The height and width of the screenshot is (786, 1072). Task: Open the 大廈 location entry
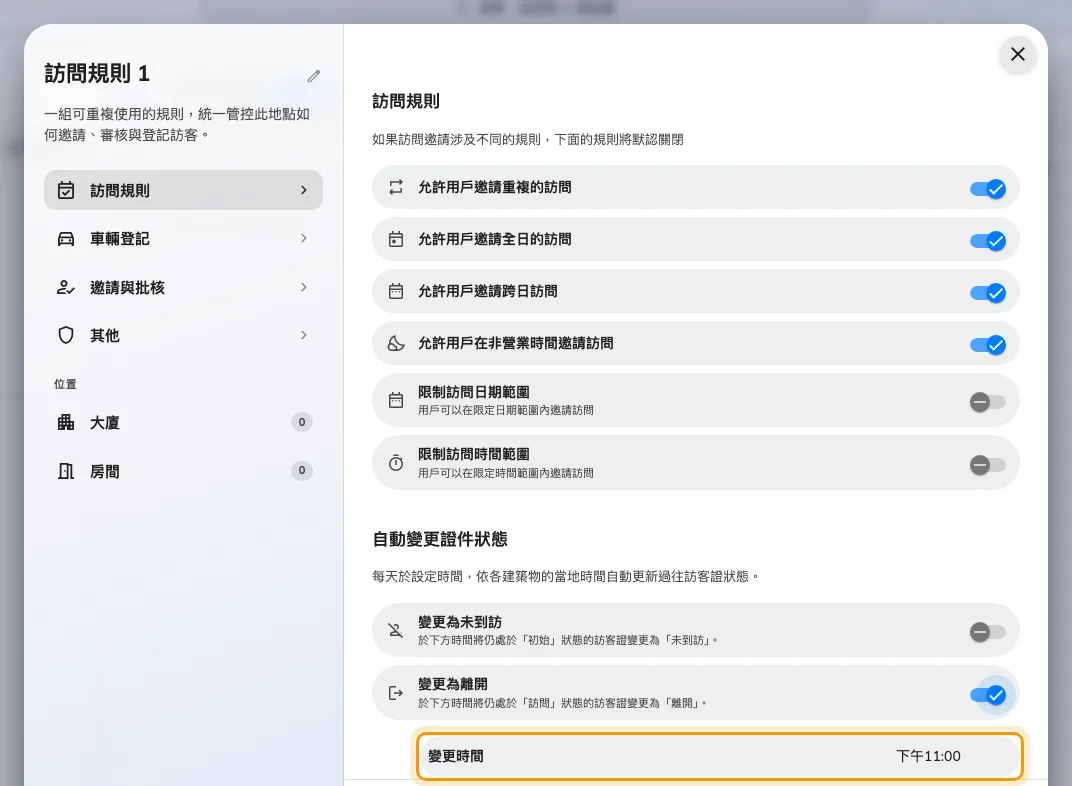pyautogui.click(x=183, y=422)
